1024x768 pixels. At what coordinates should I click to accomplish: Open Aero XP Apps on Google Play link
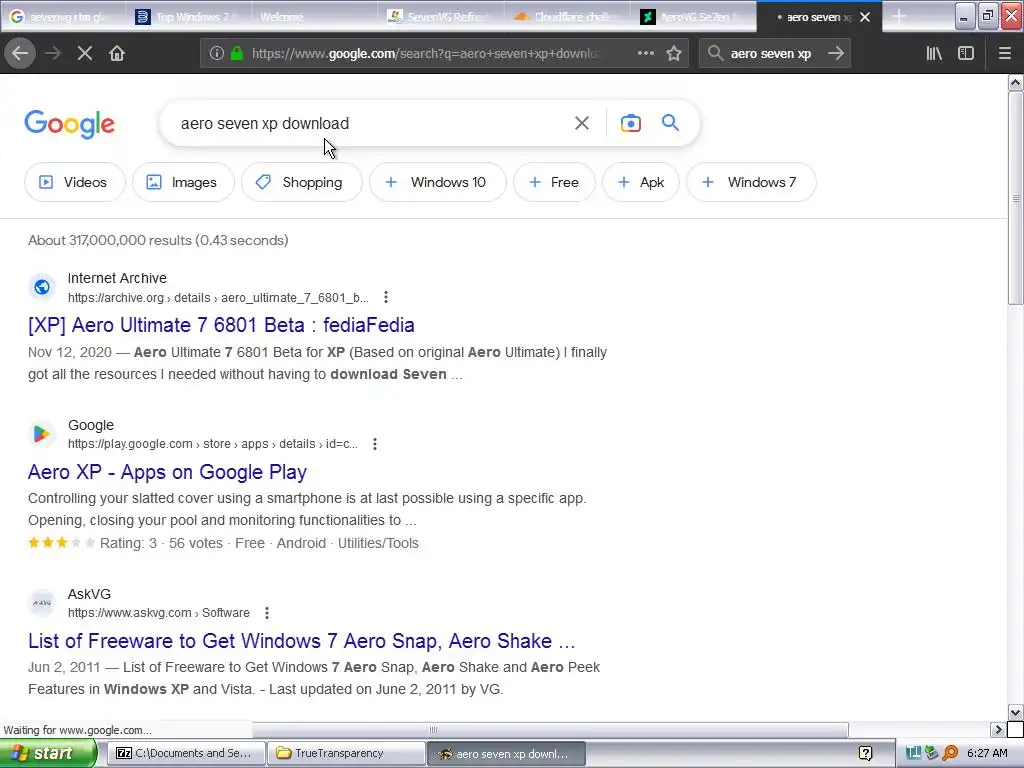167,472
